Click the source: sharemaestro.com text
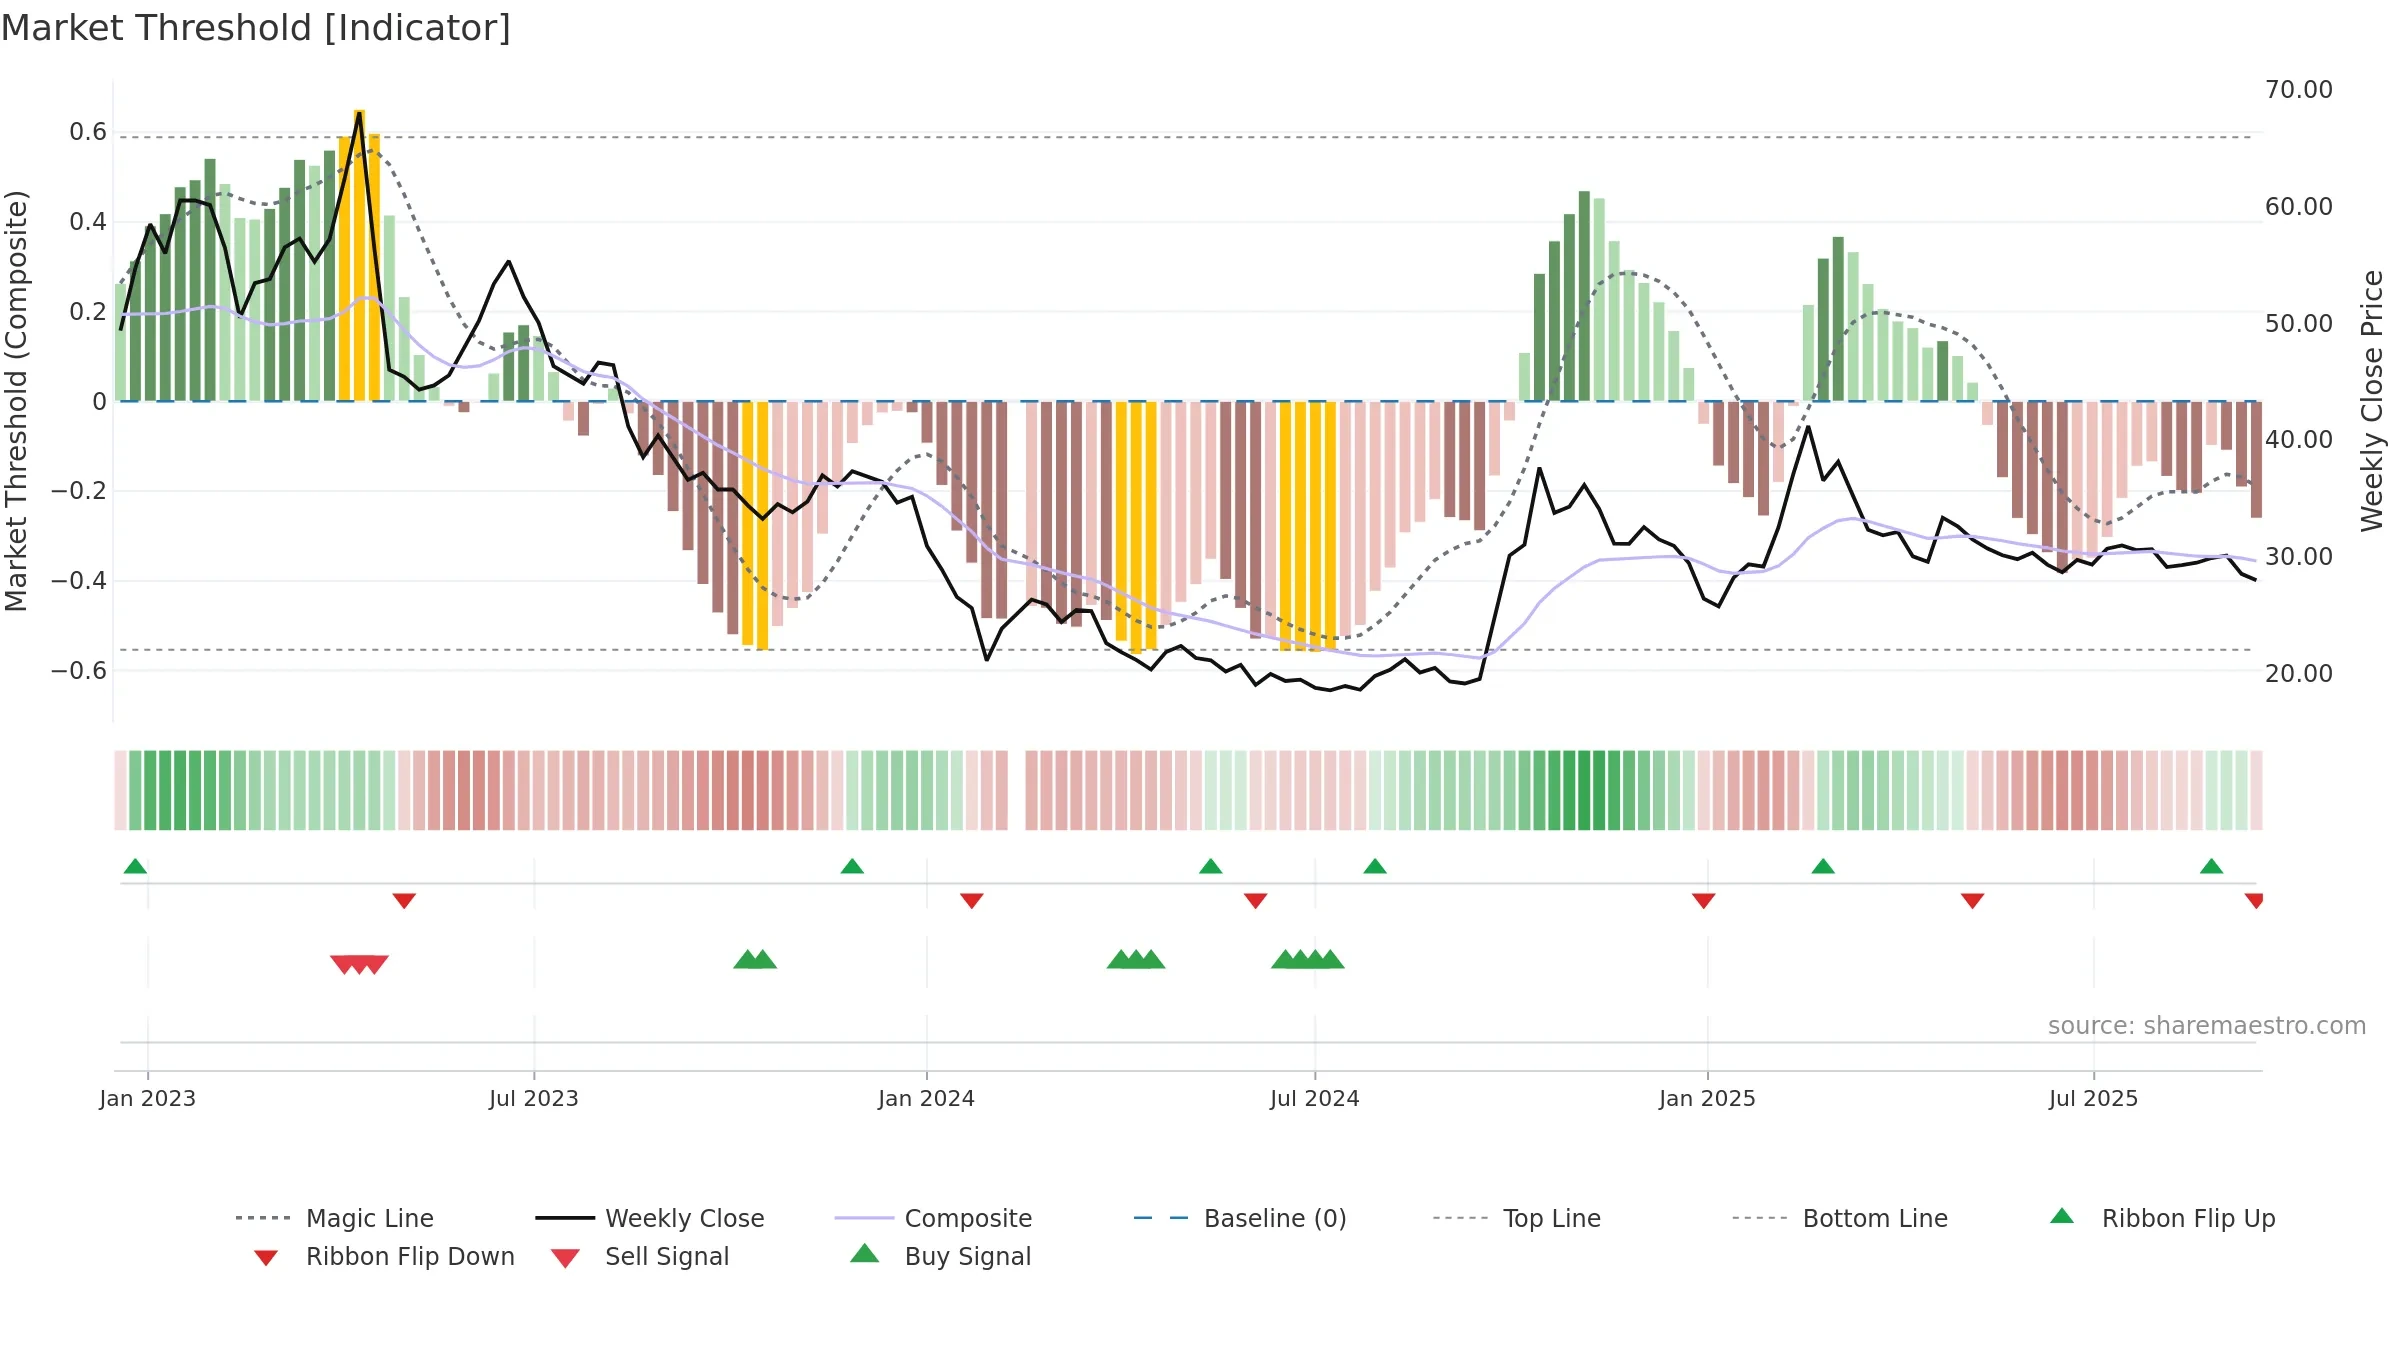The height and width of the screenshot is (1350, 2400). (2207, 1026)
